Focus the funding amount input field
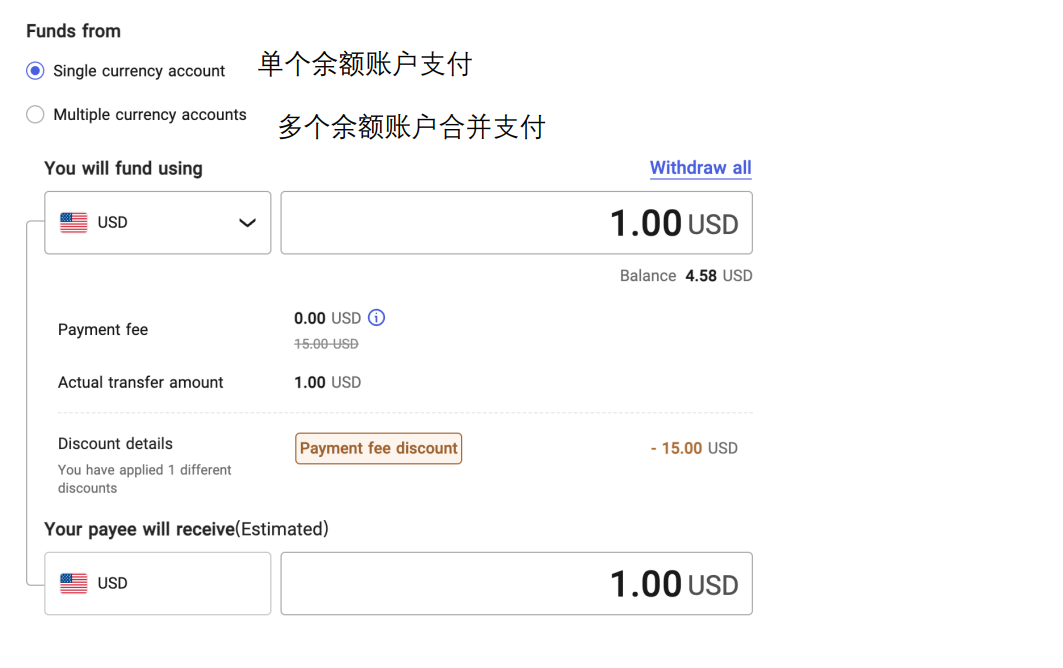1063x668 pixels. [516, 223]
